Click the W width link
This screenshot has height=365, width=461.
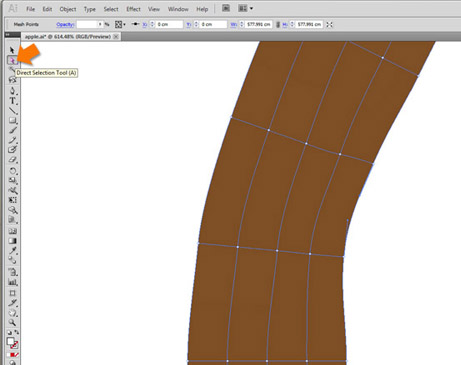click(x=234, y=24)
